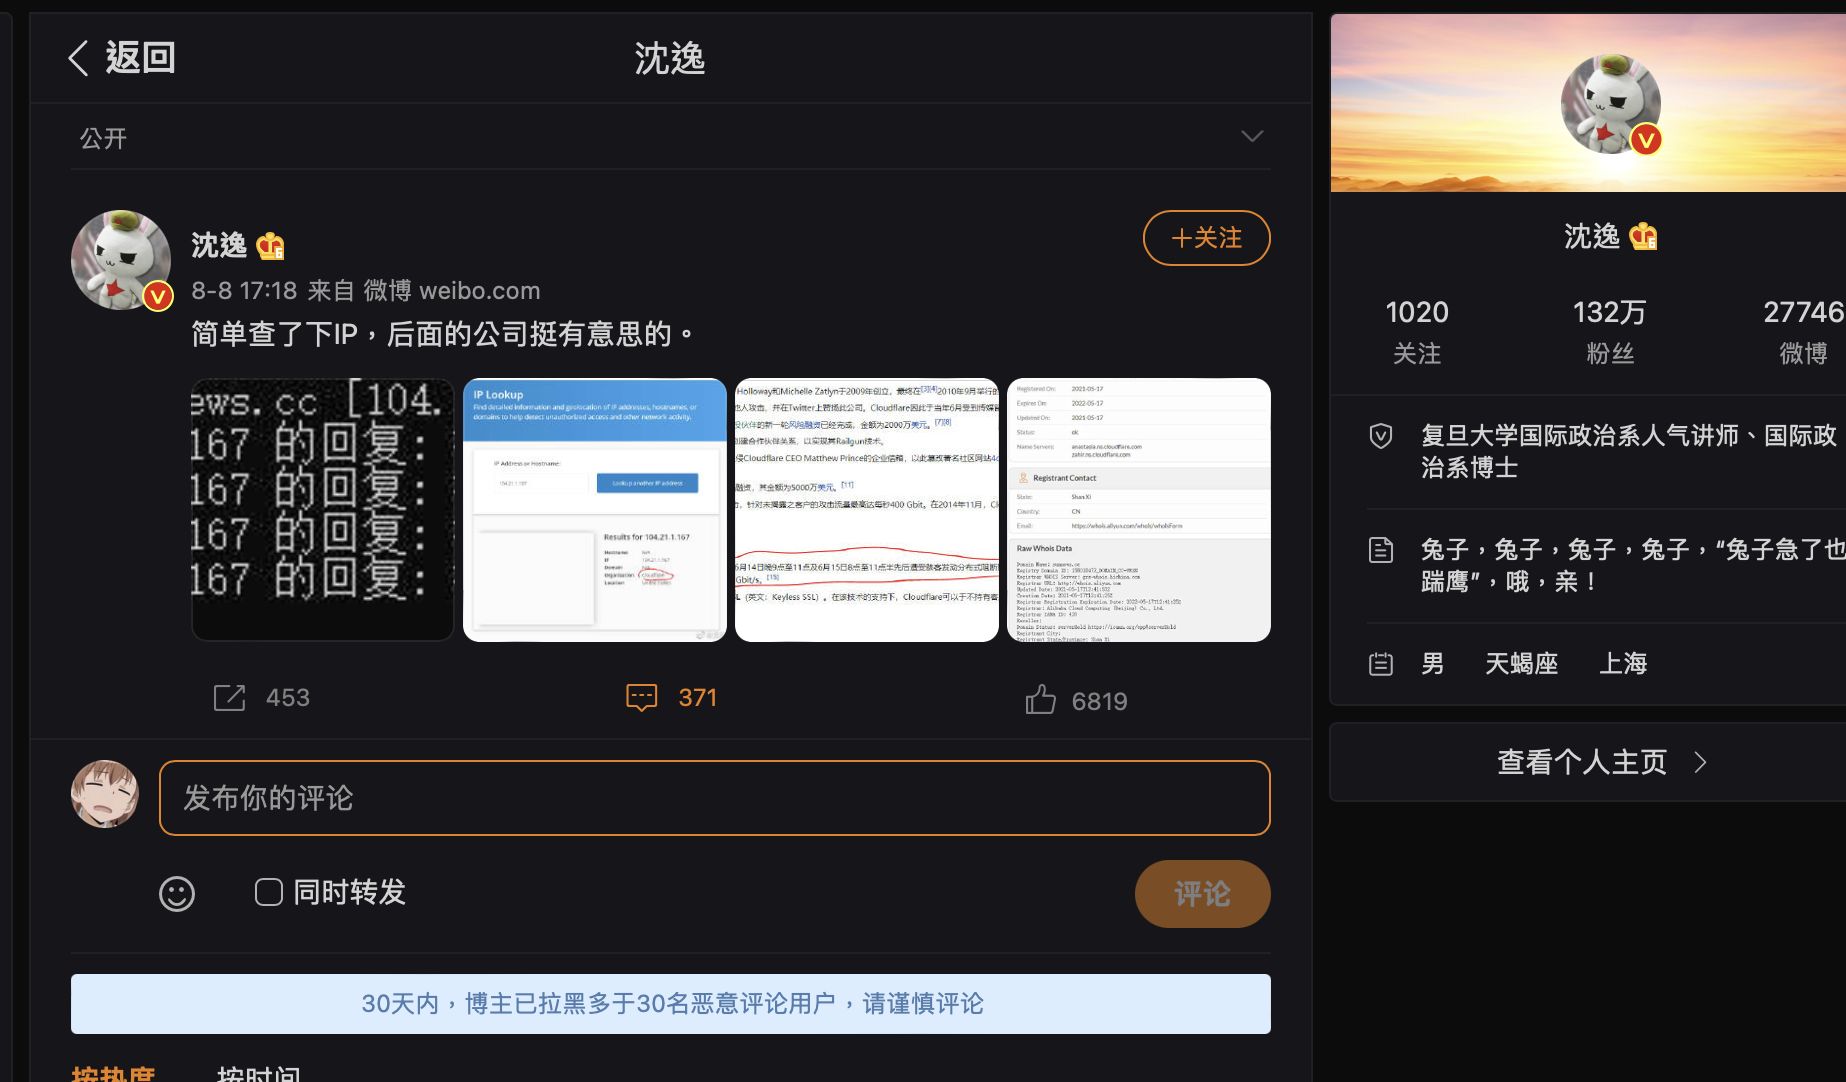Viewport: 1846px width, 1082px height.
Task: Click the gold crown badge beside post author name
Action: point(270,245)
